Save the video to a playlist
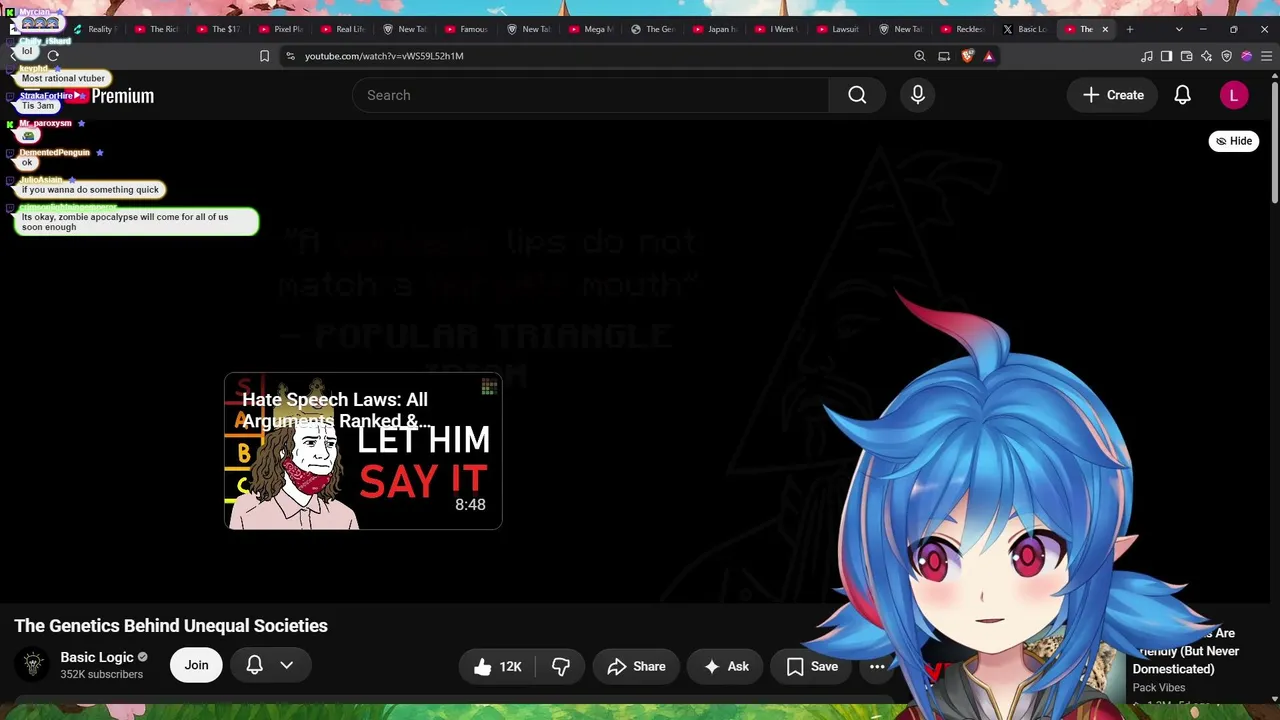 click(813, 667)
